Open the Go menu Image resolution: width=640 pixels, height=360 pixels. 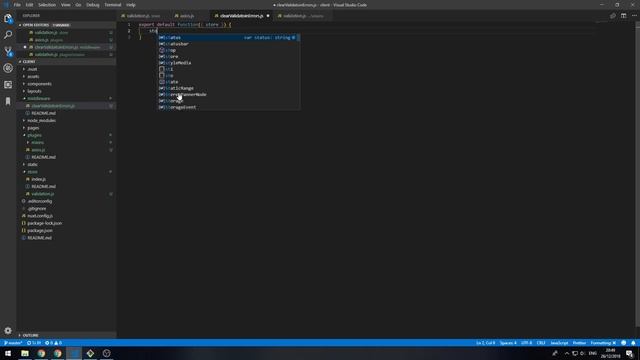click(x=78, y=5)
